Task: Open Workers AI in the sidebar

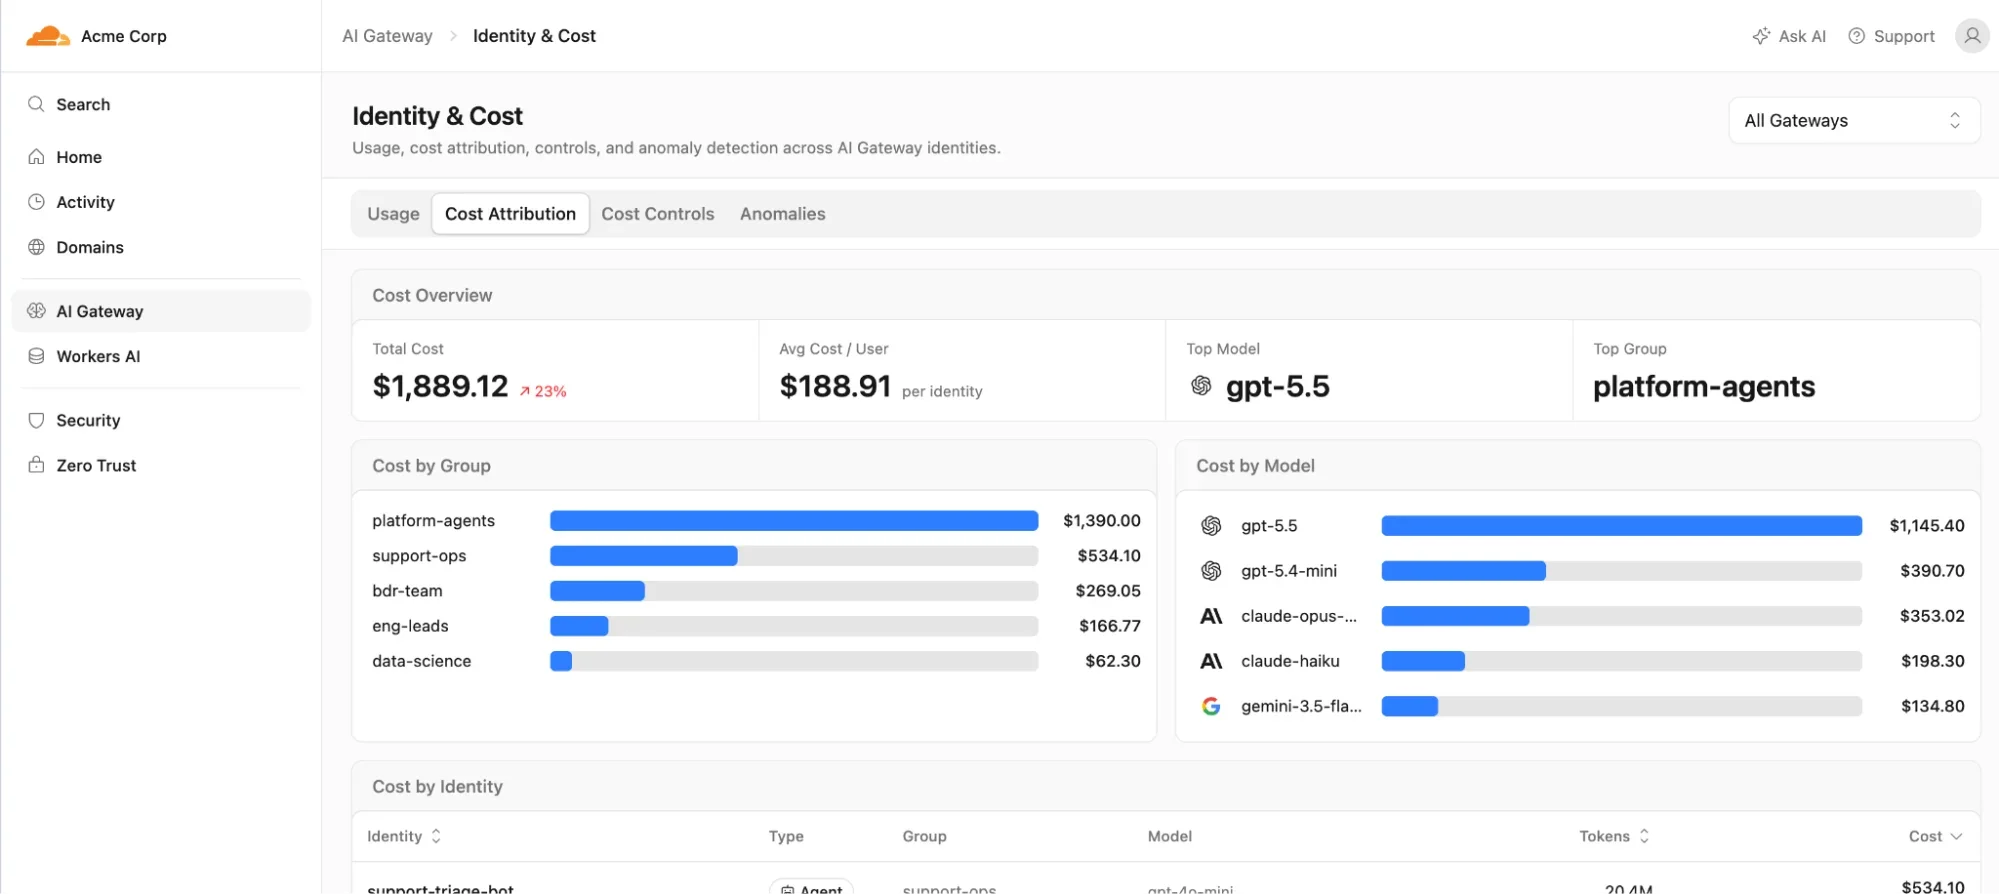Action: tap(161, 356)
